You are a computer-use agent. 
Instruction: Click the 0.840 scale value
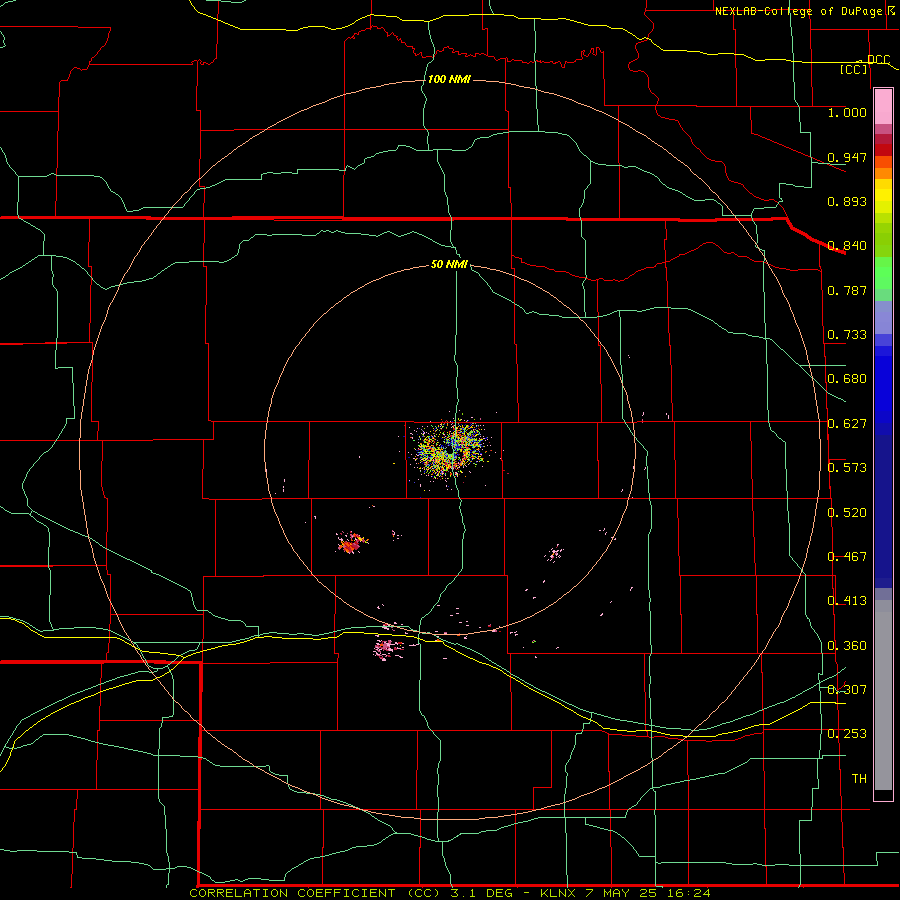847,246
